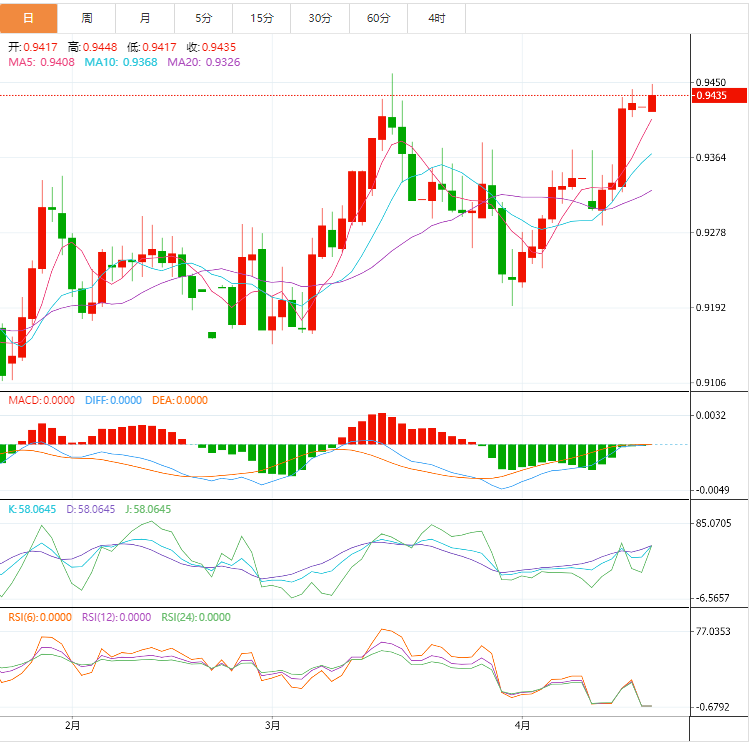Open the 月 monthly timeframe tab

[146, 18]
